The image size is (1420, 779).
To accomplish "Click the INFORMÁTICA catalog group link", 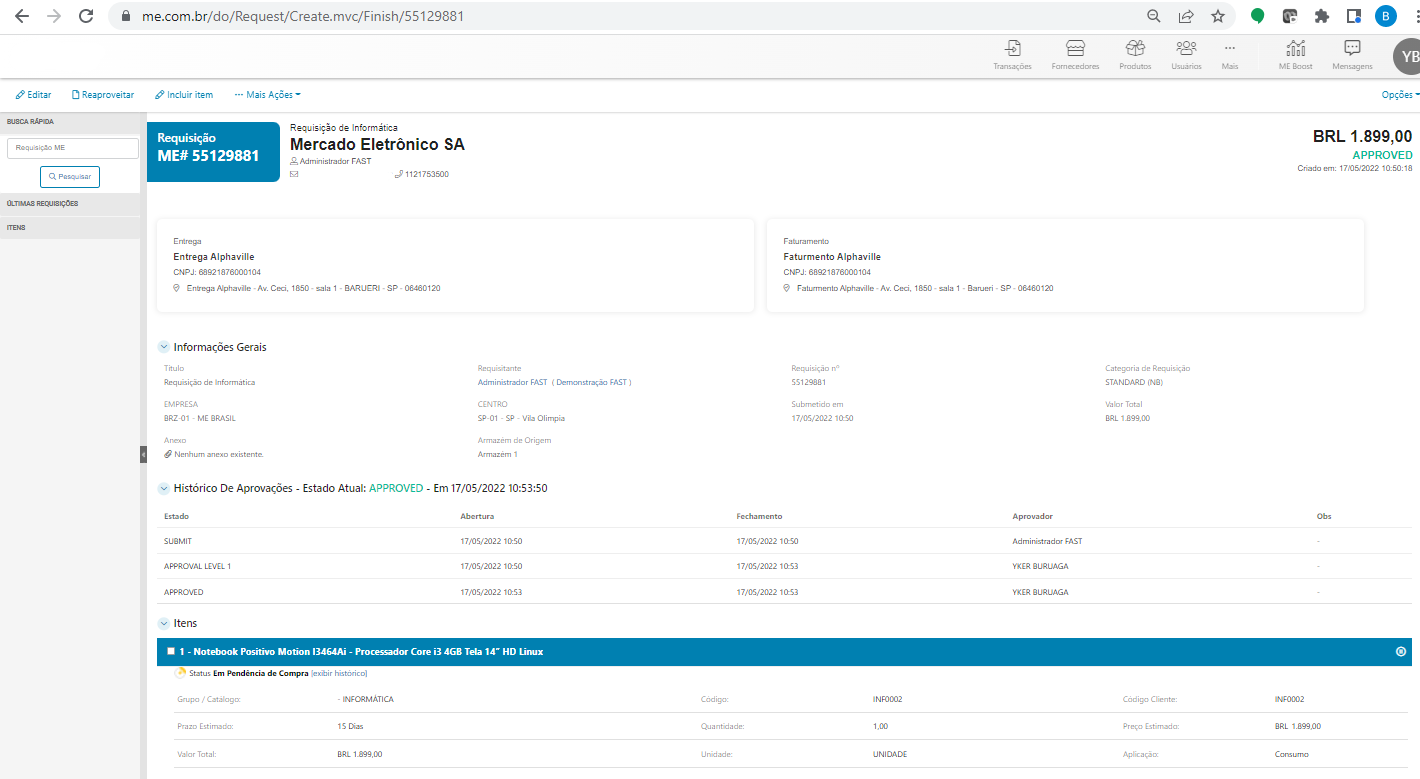I will [x=368, y=699].
